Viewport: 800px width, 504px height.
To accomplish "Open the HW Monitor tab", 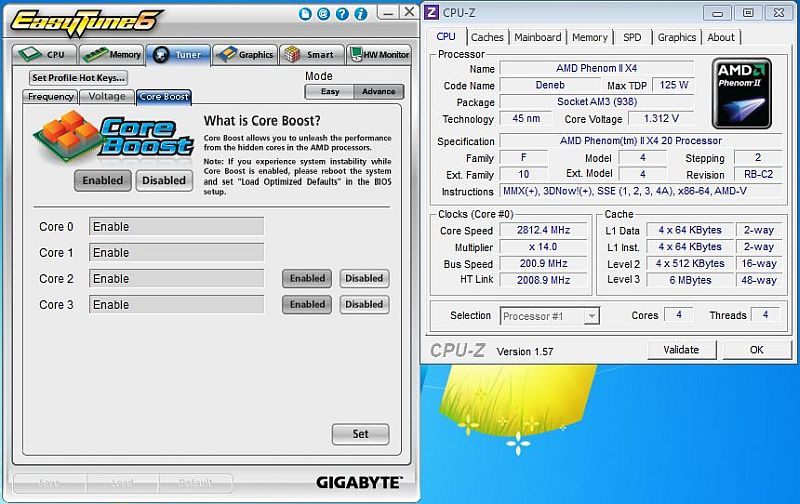I will point(379,55).
